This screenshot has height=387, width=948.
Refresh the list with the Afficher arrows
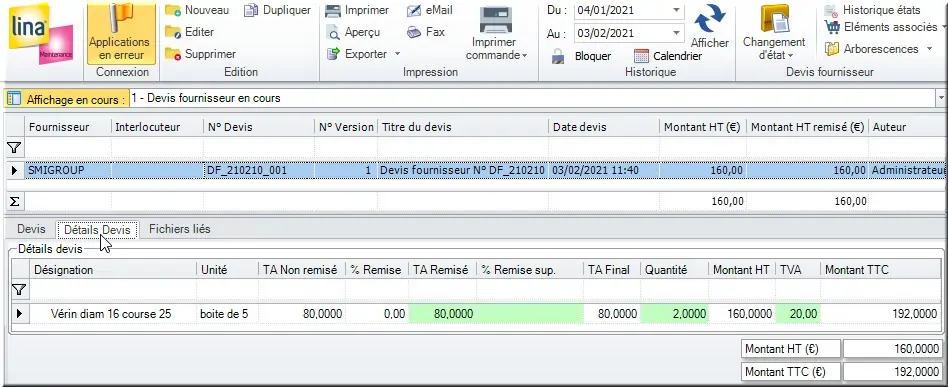[x=710, y=19]
